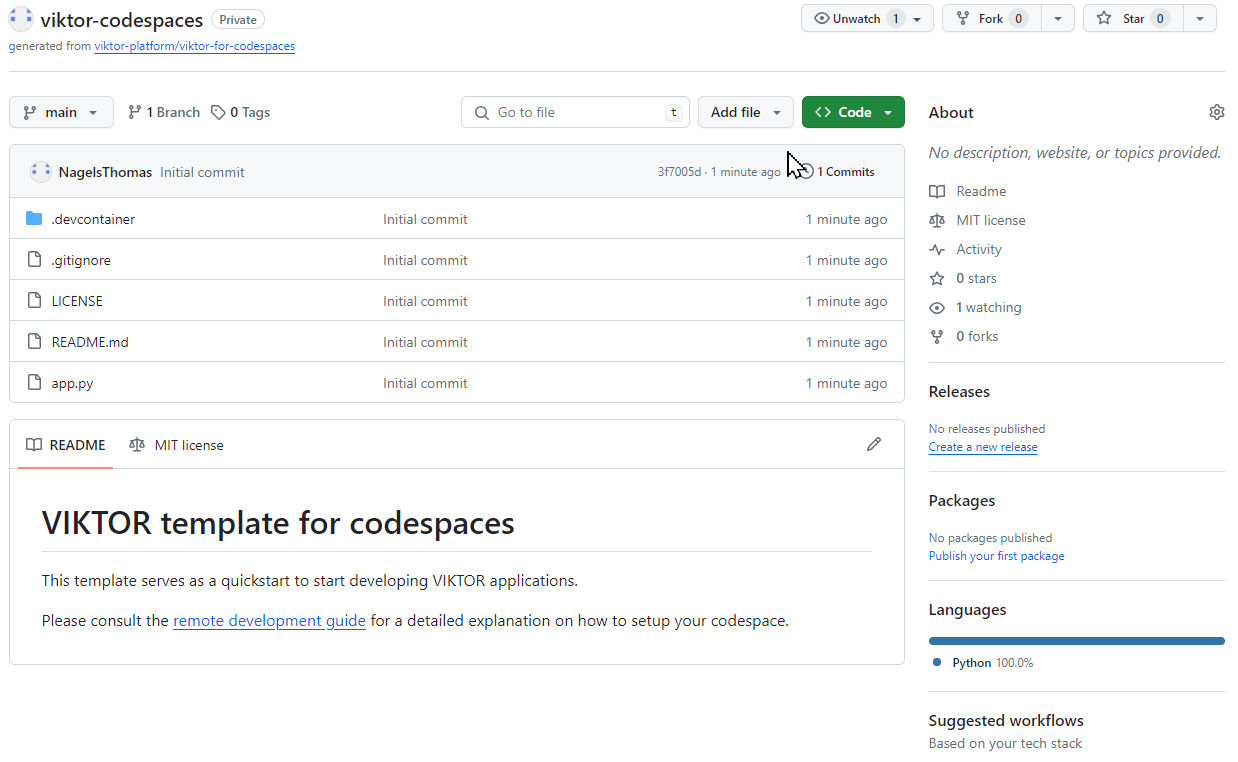Click Create a new release link
The image size is (1238, 762).
click(x=982, y=447)
